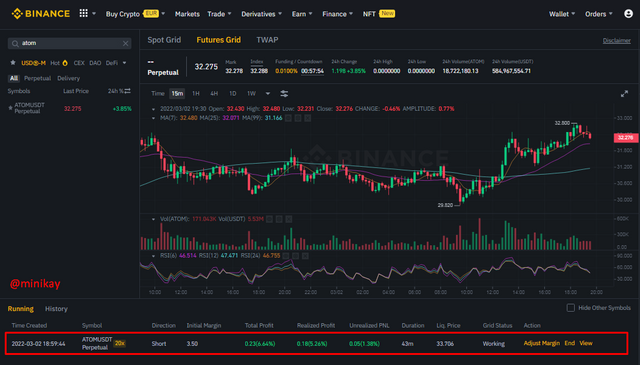Collapse the RSI indicator legend arrow
640x365 pixels.
pos(153,256)
